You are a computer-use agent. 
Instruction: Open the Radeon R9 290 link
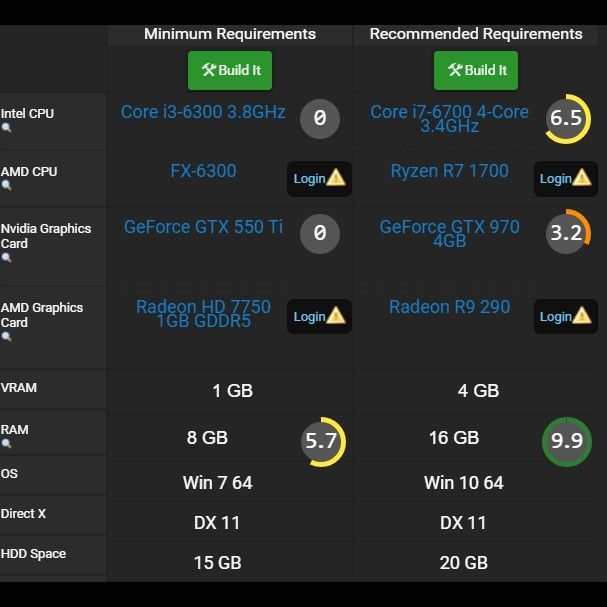point(449,307)
